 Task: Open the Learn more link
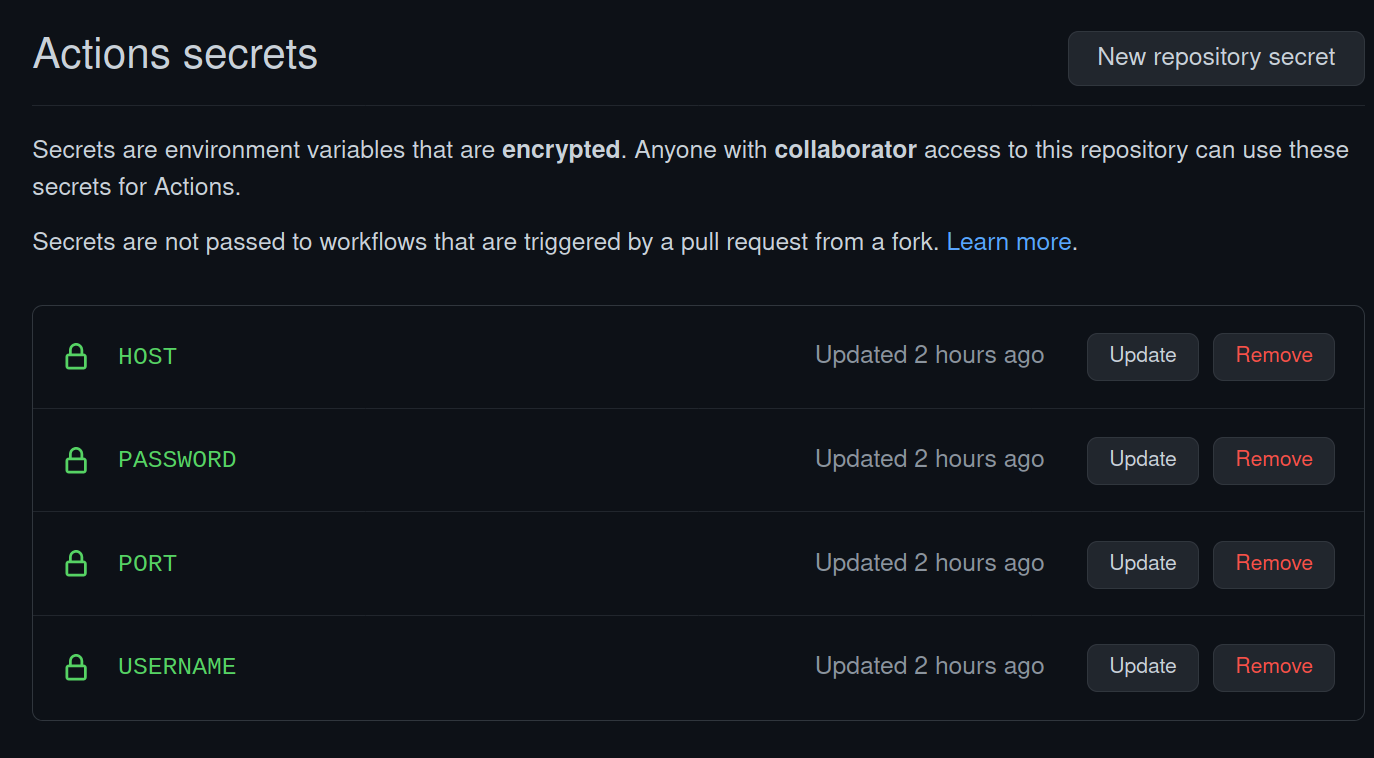point(1008,242)
